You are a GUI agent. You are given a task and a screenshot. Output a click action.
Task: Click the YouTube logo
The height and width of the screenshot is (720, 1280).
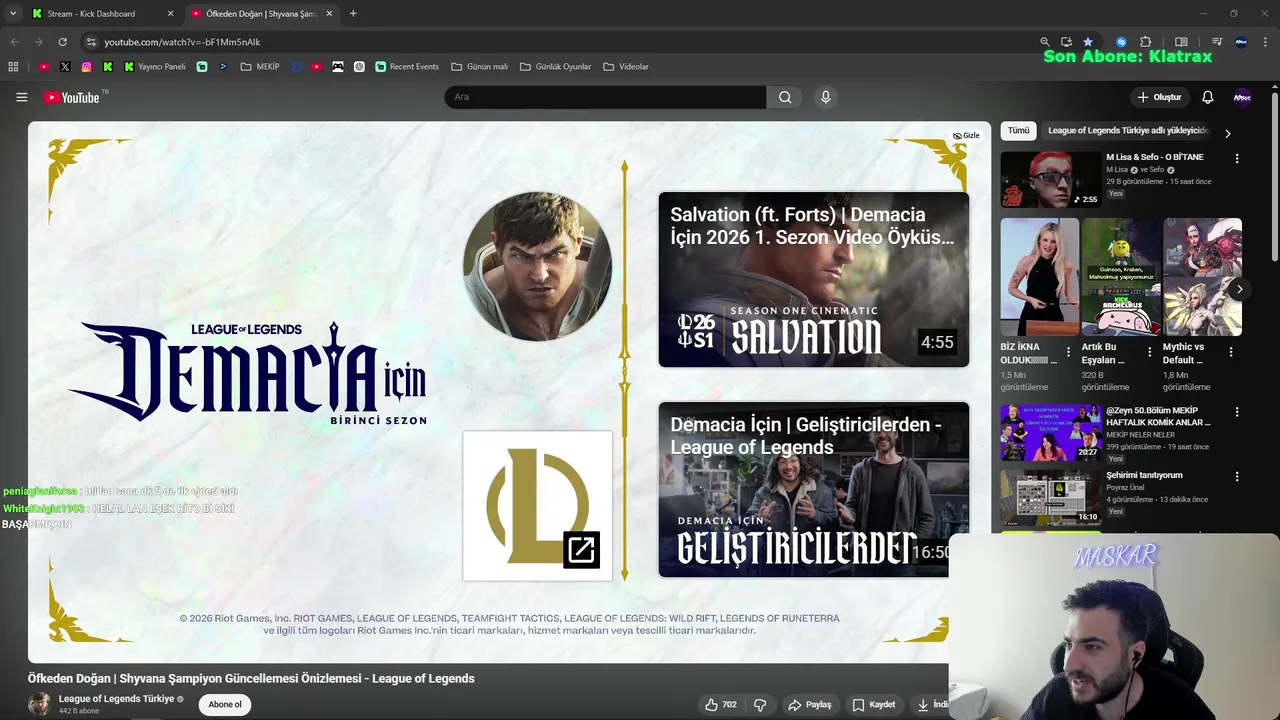(x=73, y=97)
